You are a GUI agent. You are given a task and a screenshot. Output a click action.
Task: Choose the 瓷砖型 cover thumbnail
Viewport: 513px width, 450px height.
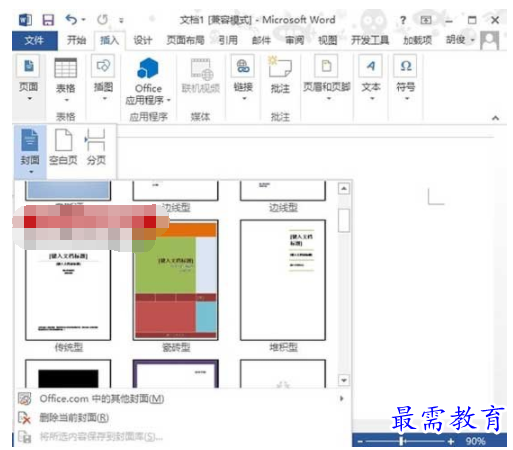(x=176, y=280)
